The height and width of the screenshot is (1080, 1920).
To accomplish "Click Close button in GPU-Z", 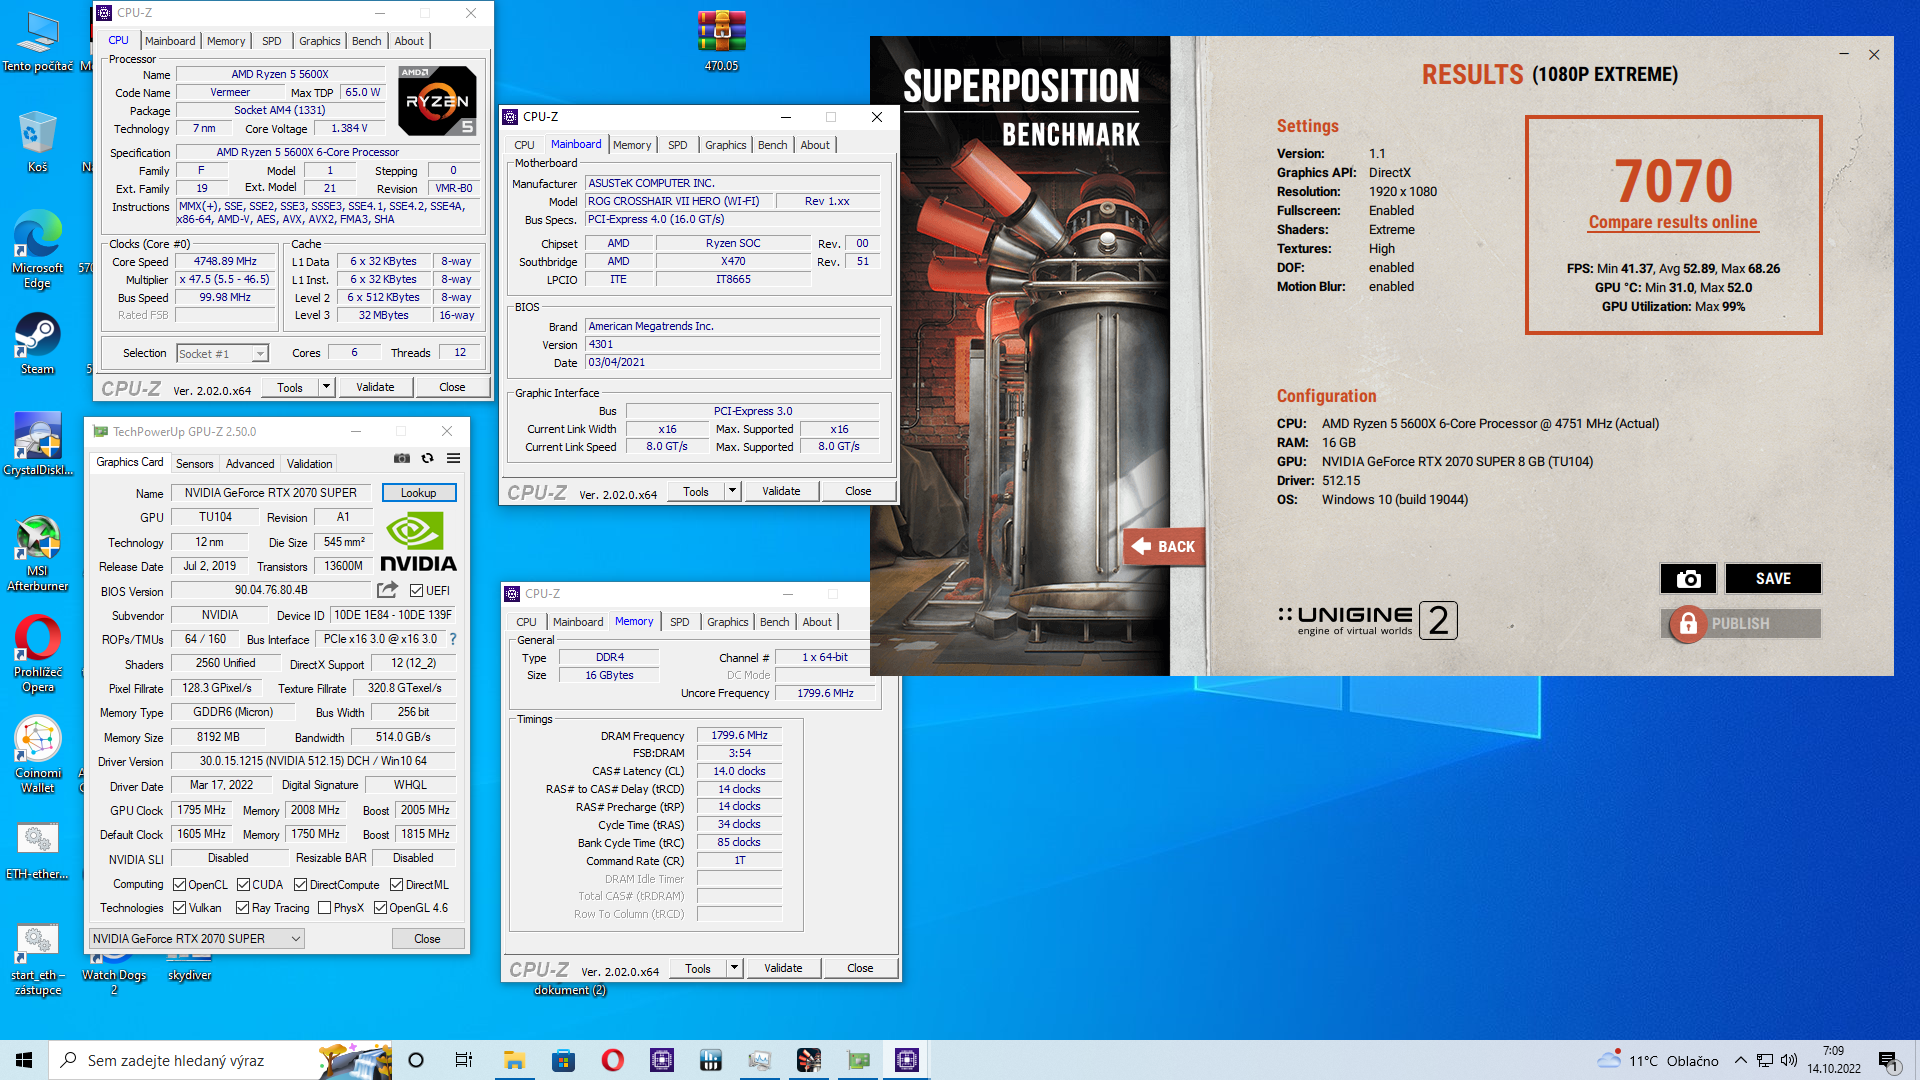I will click(427, 939).
